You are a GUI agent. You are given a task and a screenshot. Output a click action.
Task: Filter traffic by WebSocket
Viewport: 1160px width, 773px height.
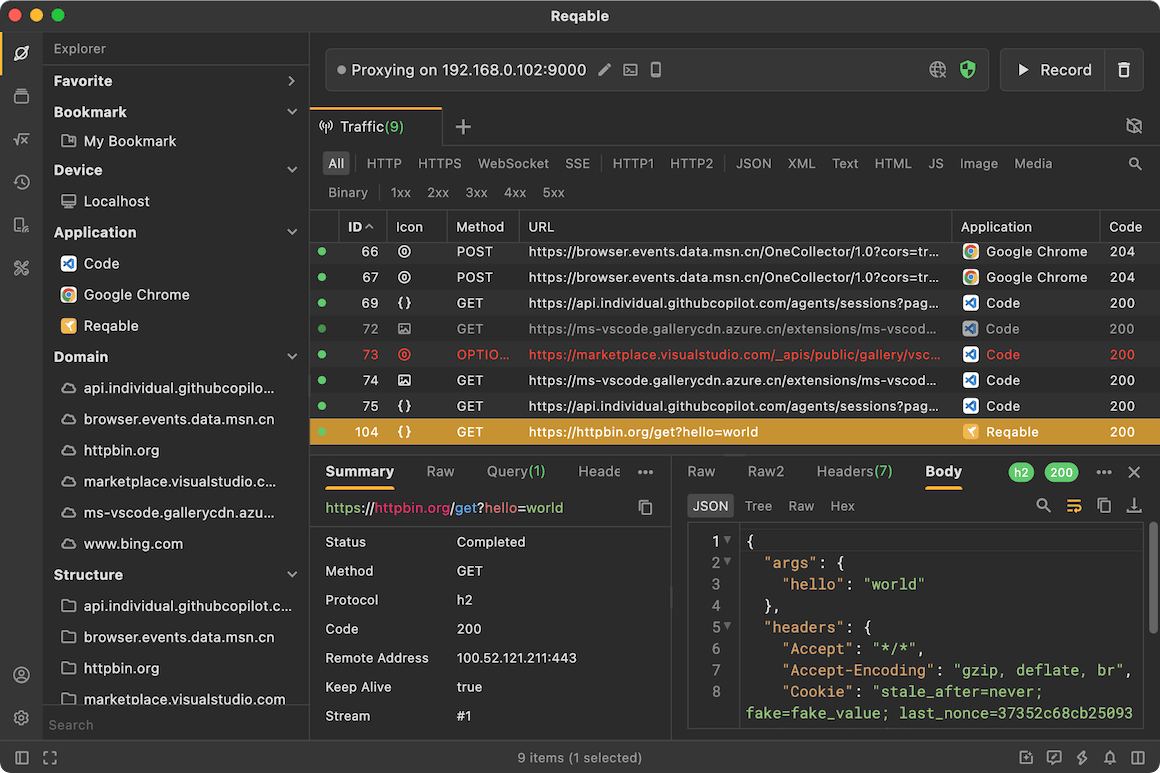point(513,163)
